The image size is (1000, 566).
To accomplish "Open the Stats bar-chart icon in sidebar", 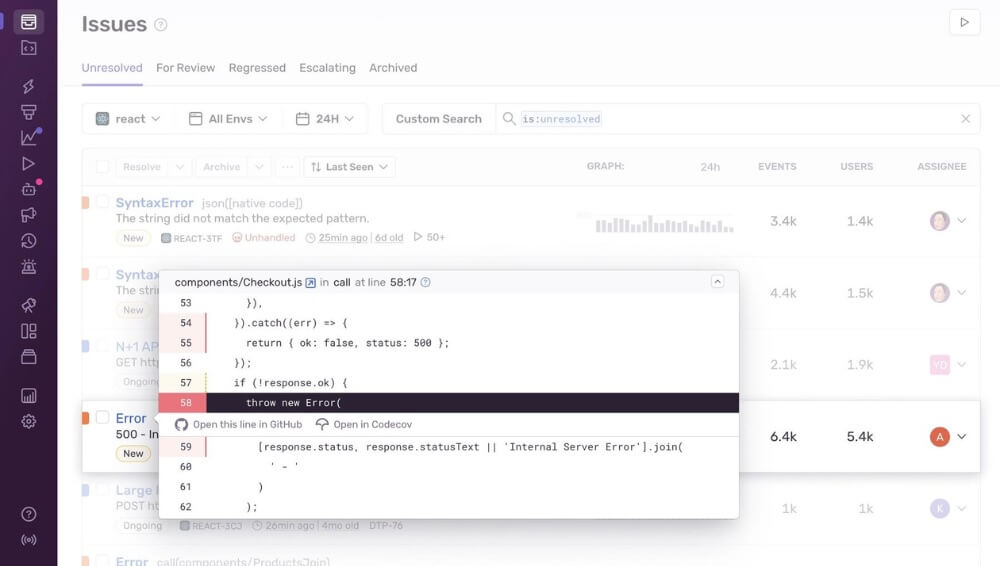I will pos(29,396).
